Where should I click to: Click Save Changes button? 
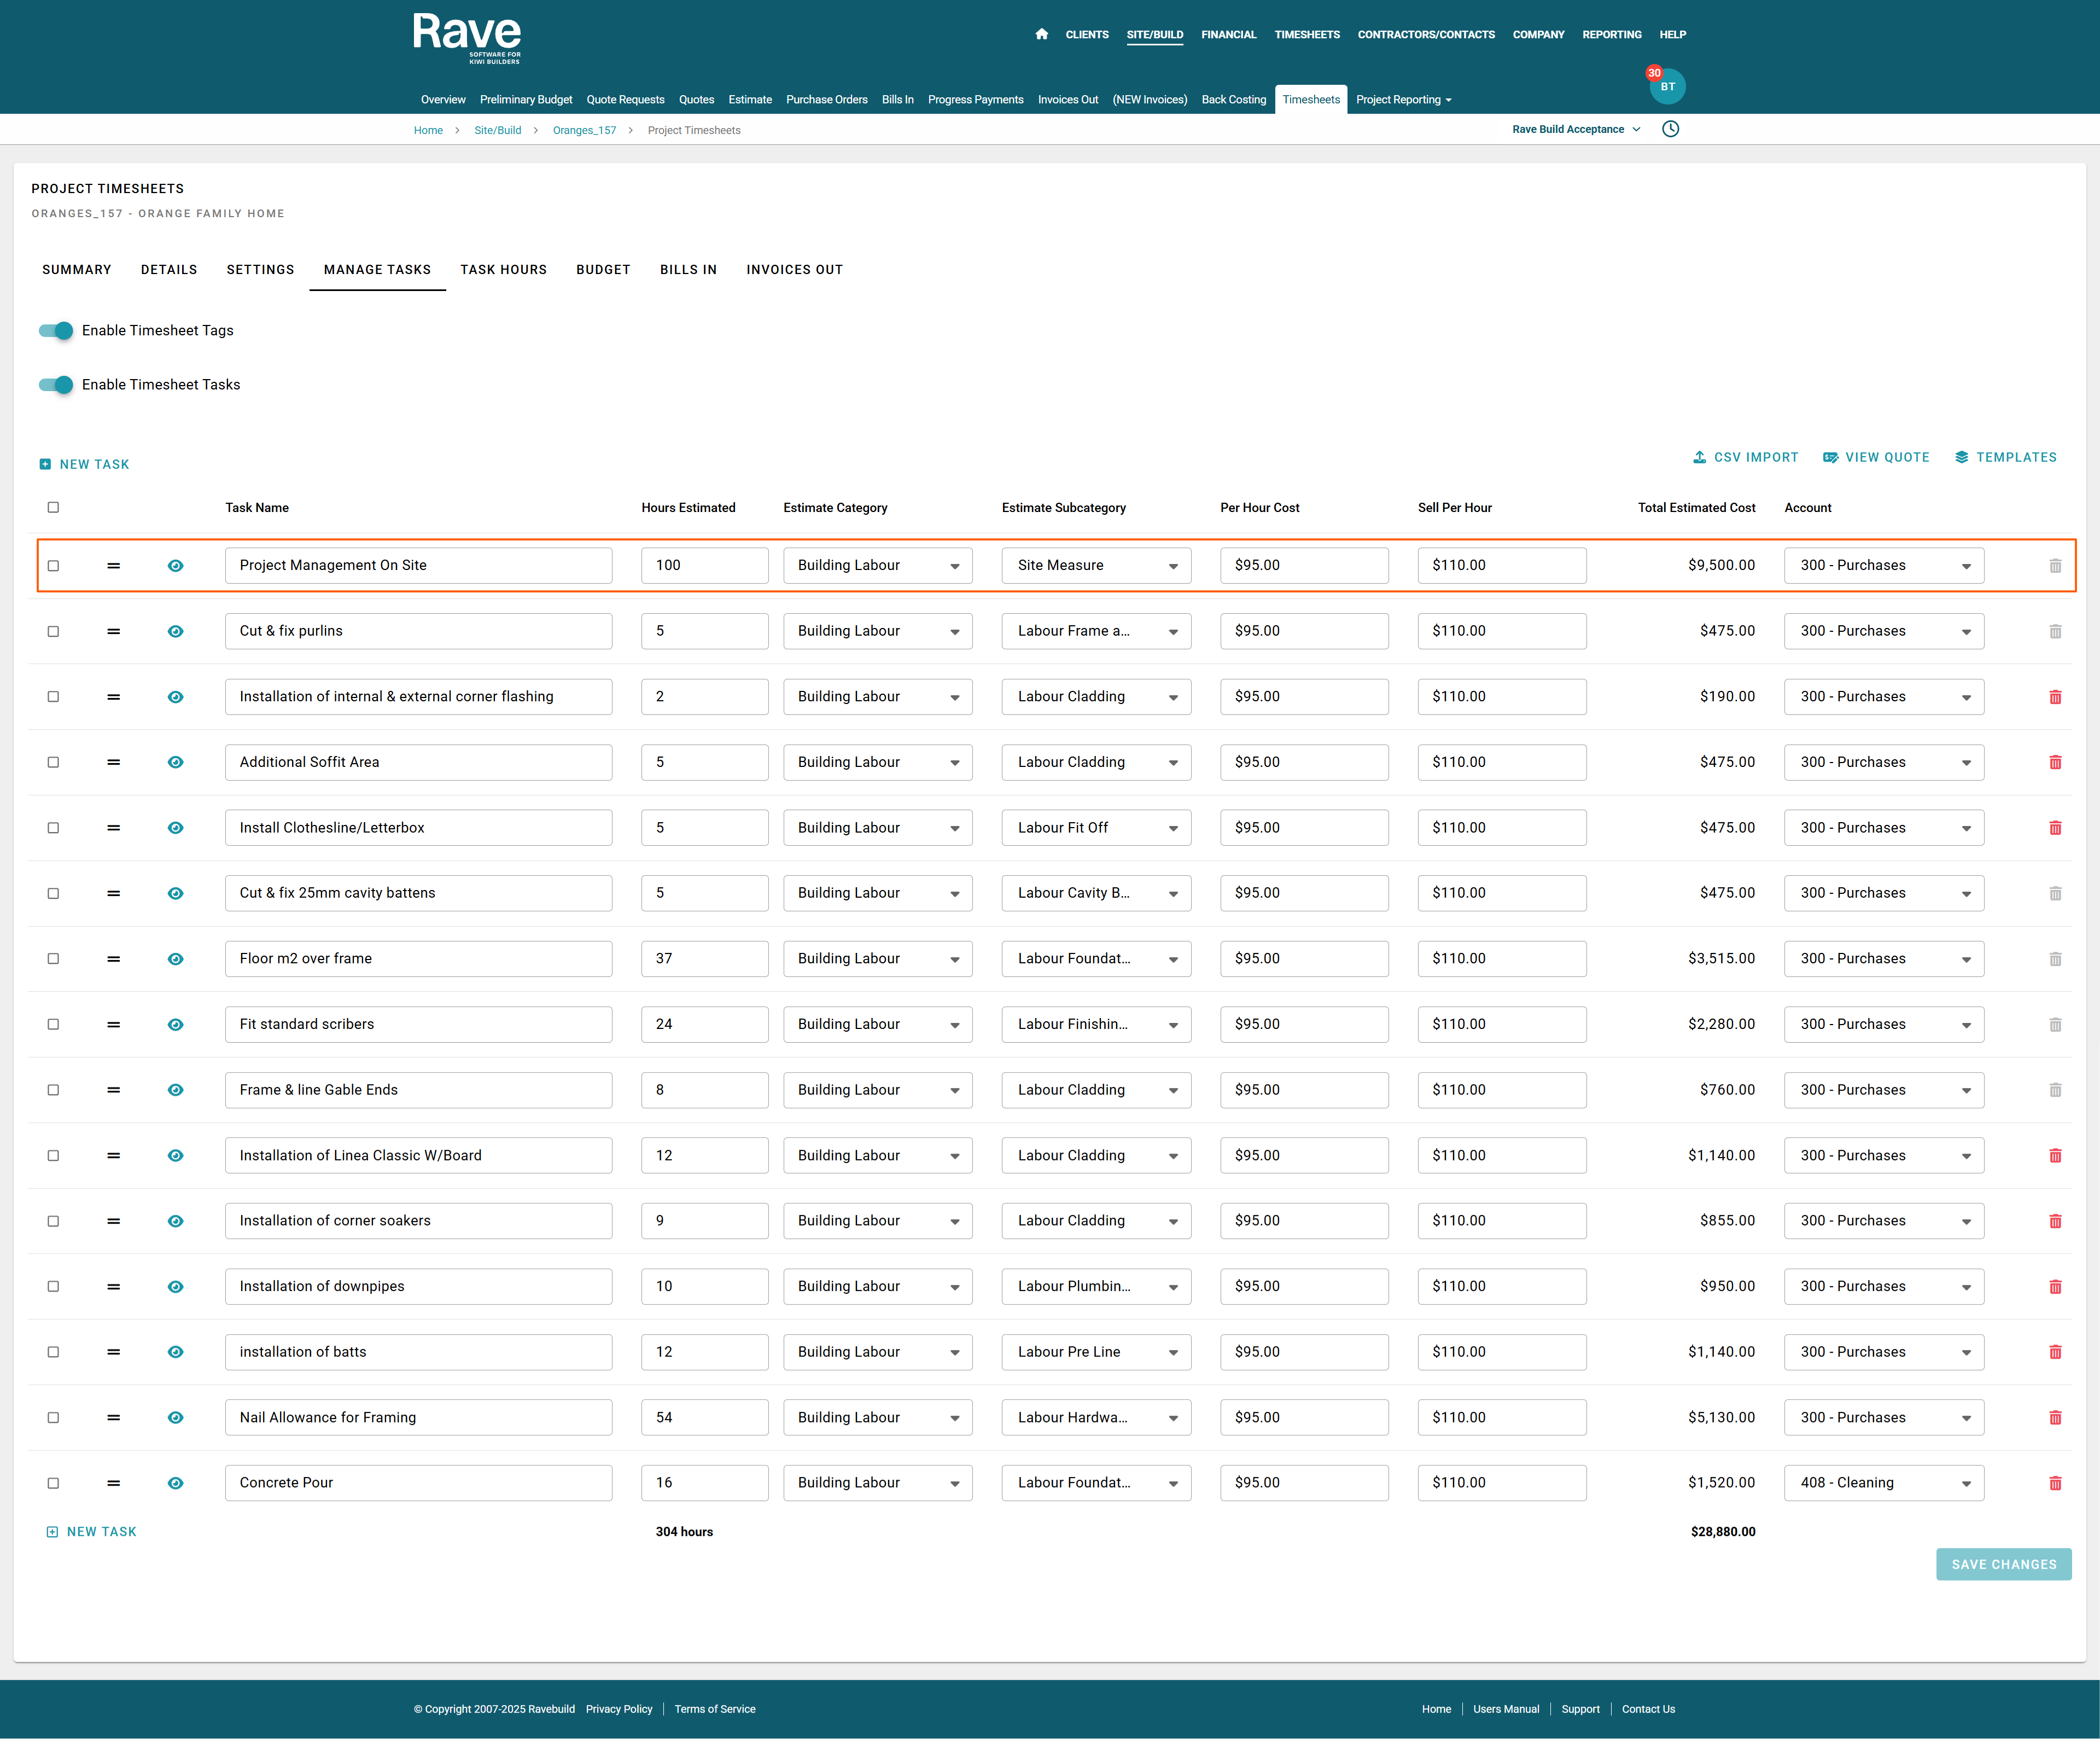(x=2003, y=1564)
